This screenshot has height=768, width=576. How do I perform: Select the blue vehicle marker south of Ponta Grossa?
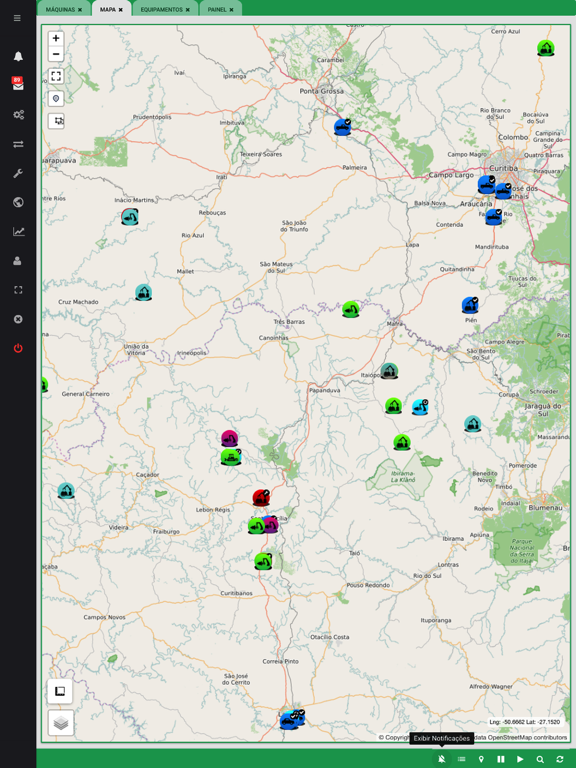click(x=342, y=127)
